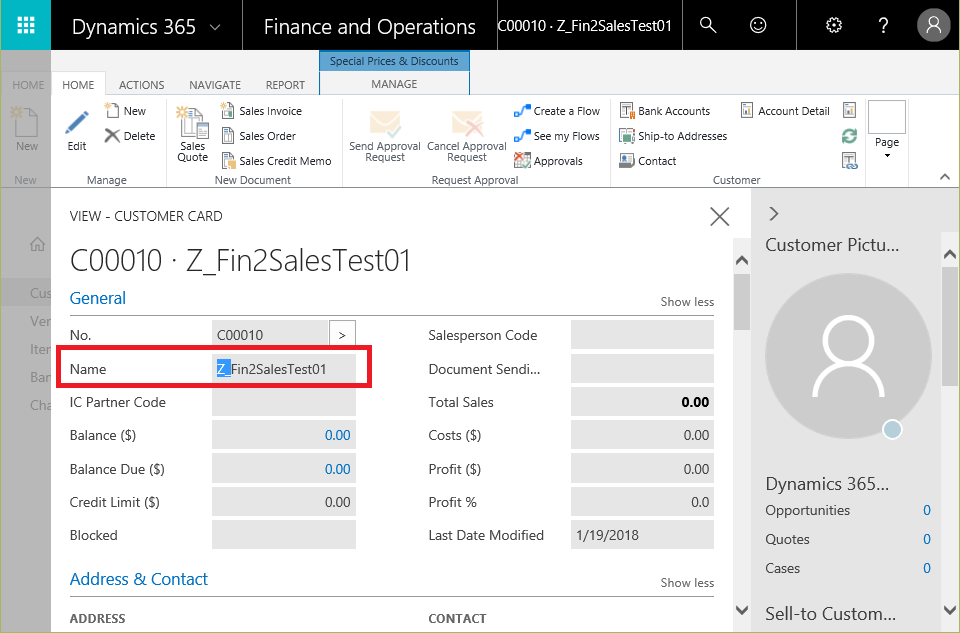Click the Salesperson Code field
The height and width of the screenshot is (633, 960).
pyautogui.click(x=642, y=335)
